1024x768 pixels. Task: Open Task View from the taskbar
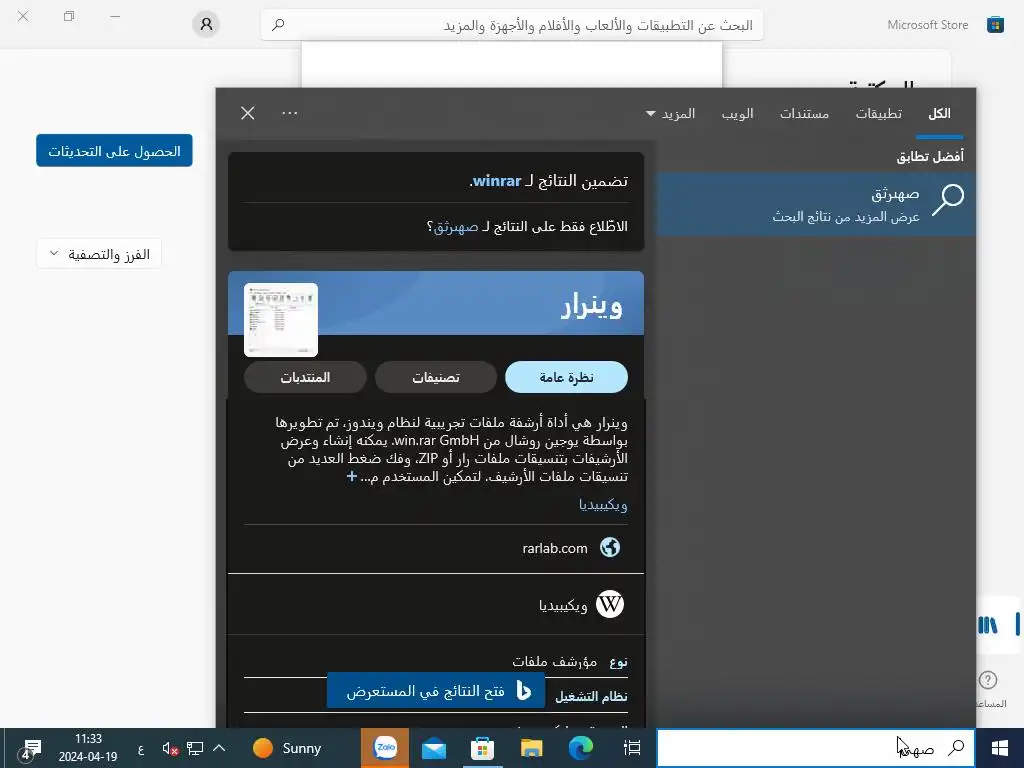coord(632,748)
